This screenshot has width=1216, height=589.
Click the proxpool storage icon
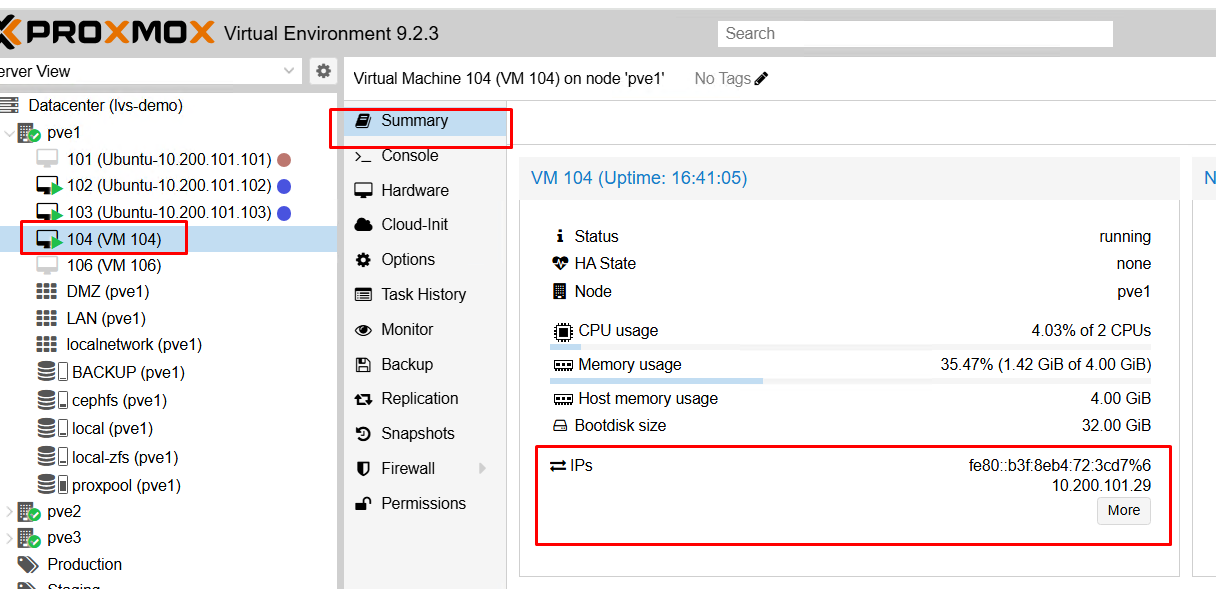53,485
